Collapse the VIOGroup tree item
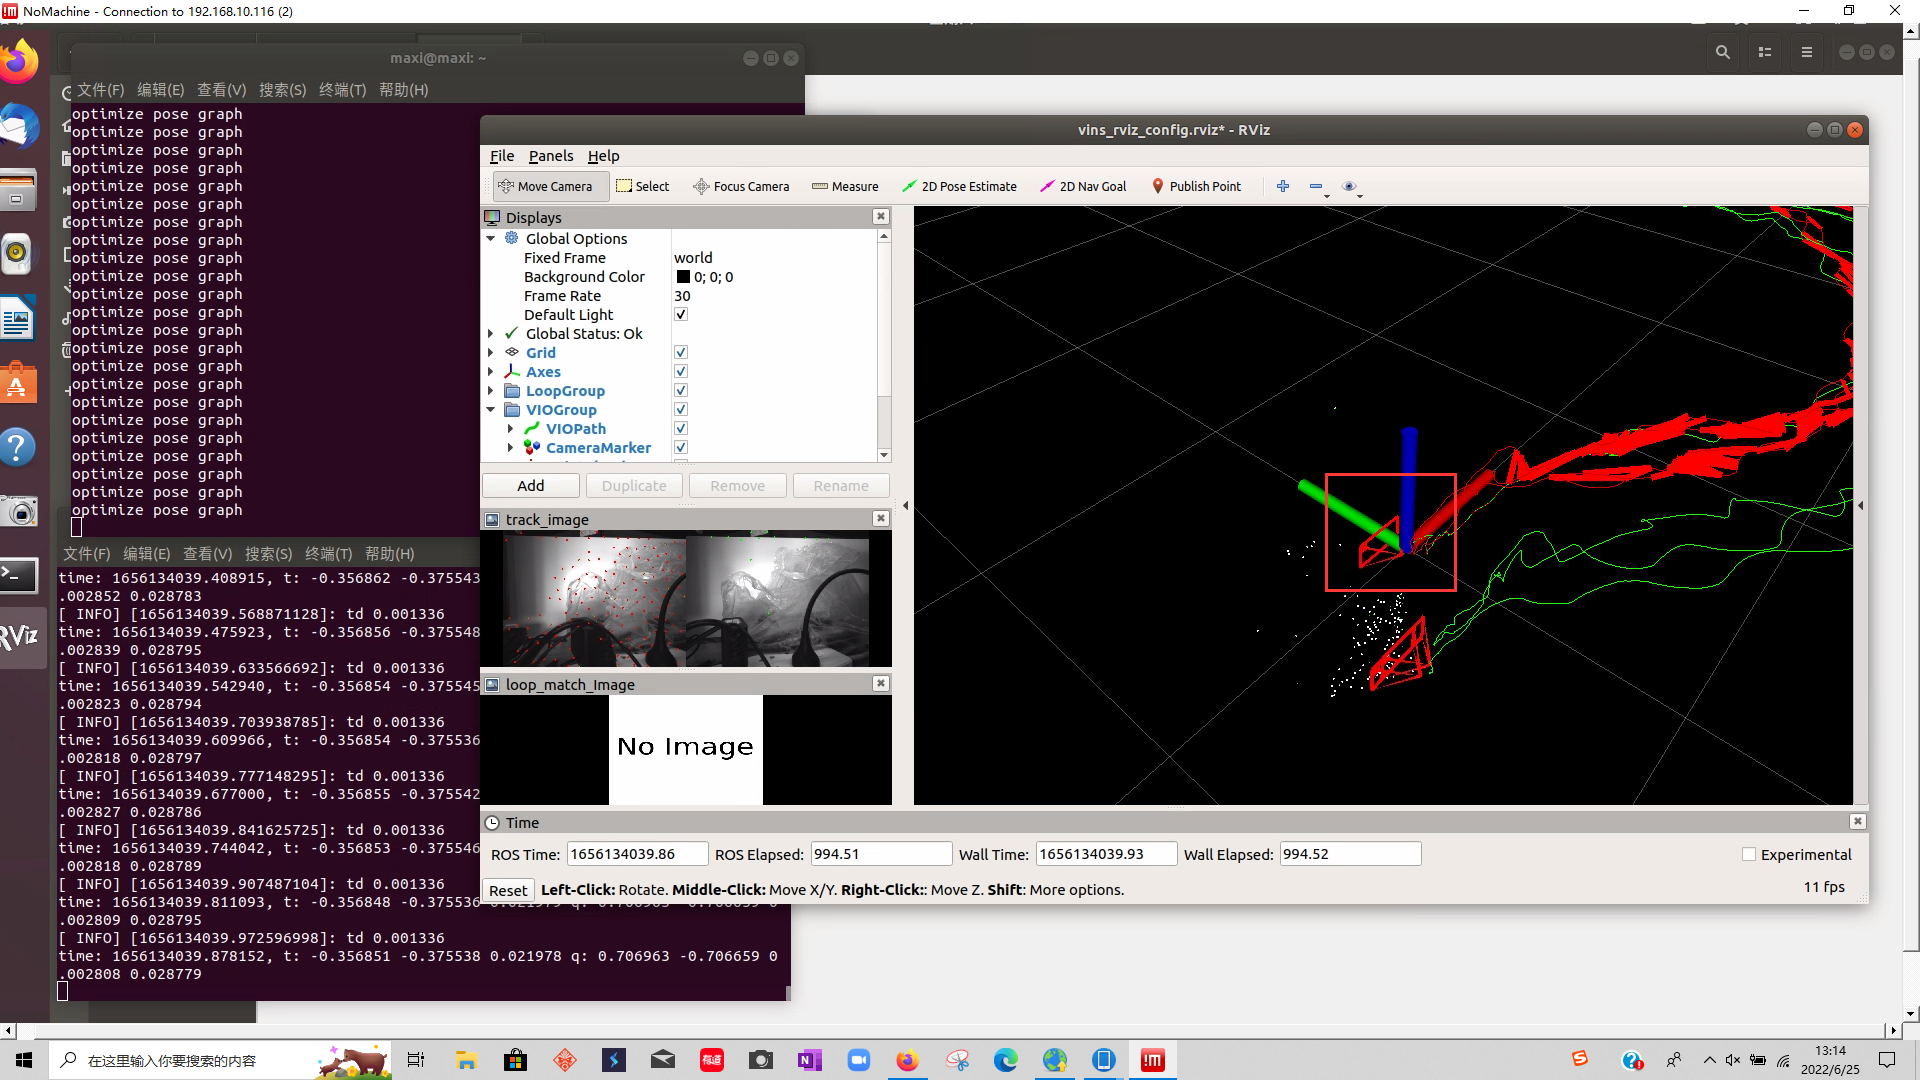The height and width of the screenshot is (1080, 1920). click(x=491, y=410)
